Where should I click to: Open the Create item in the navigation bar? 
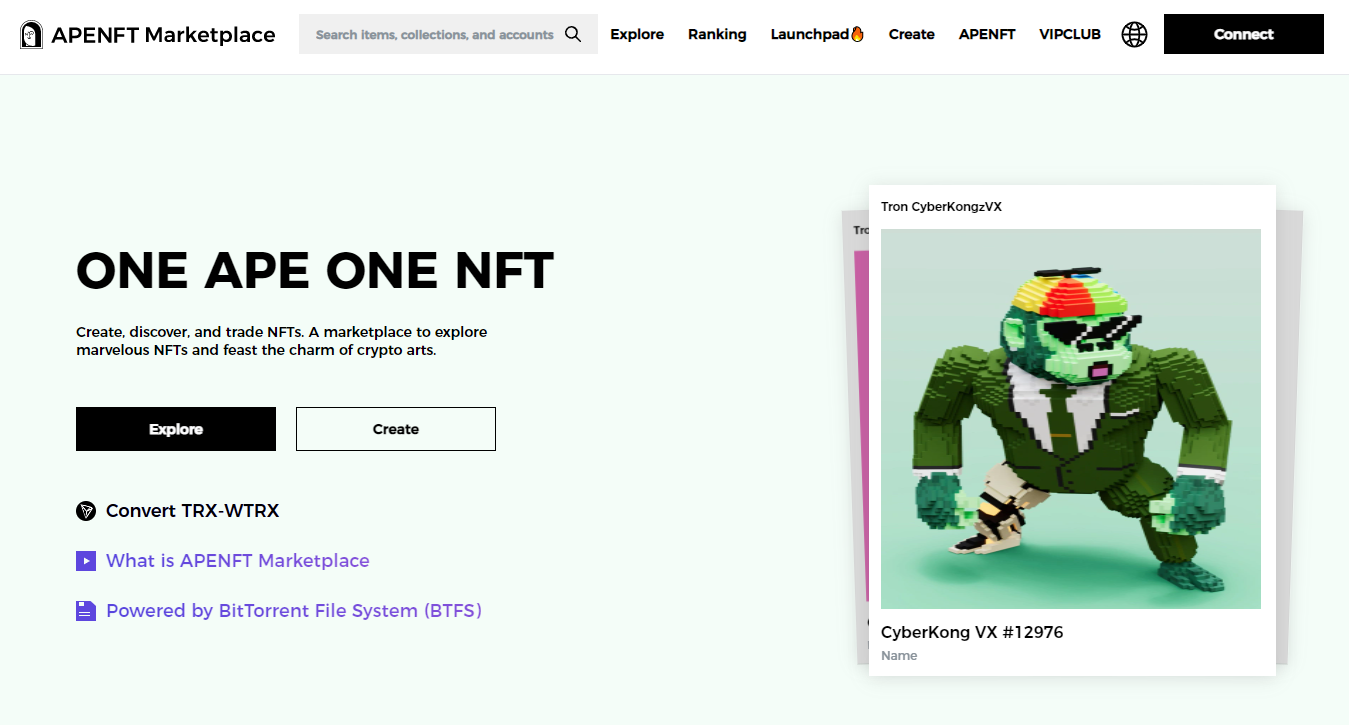[912, 34]
